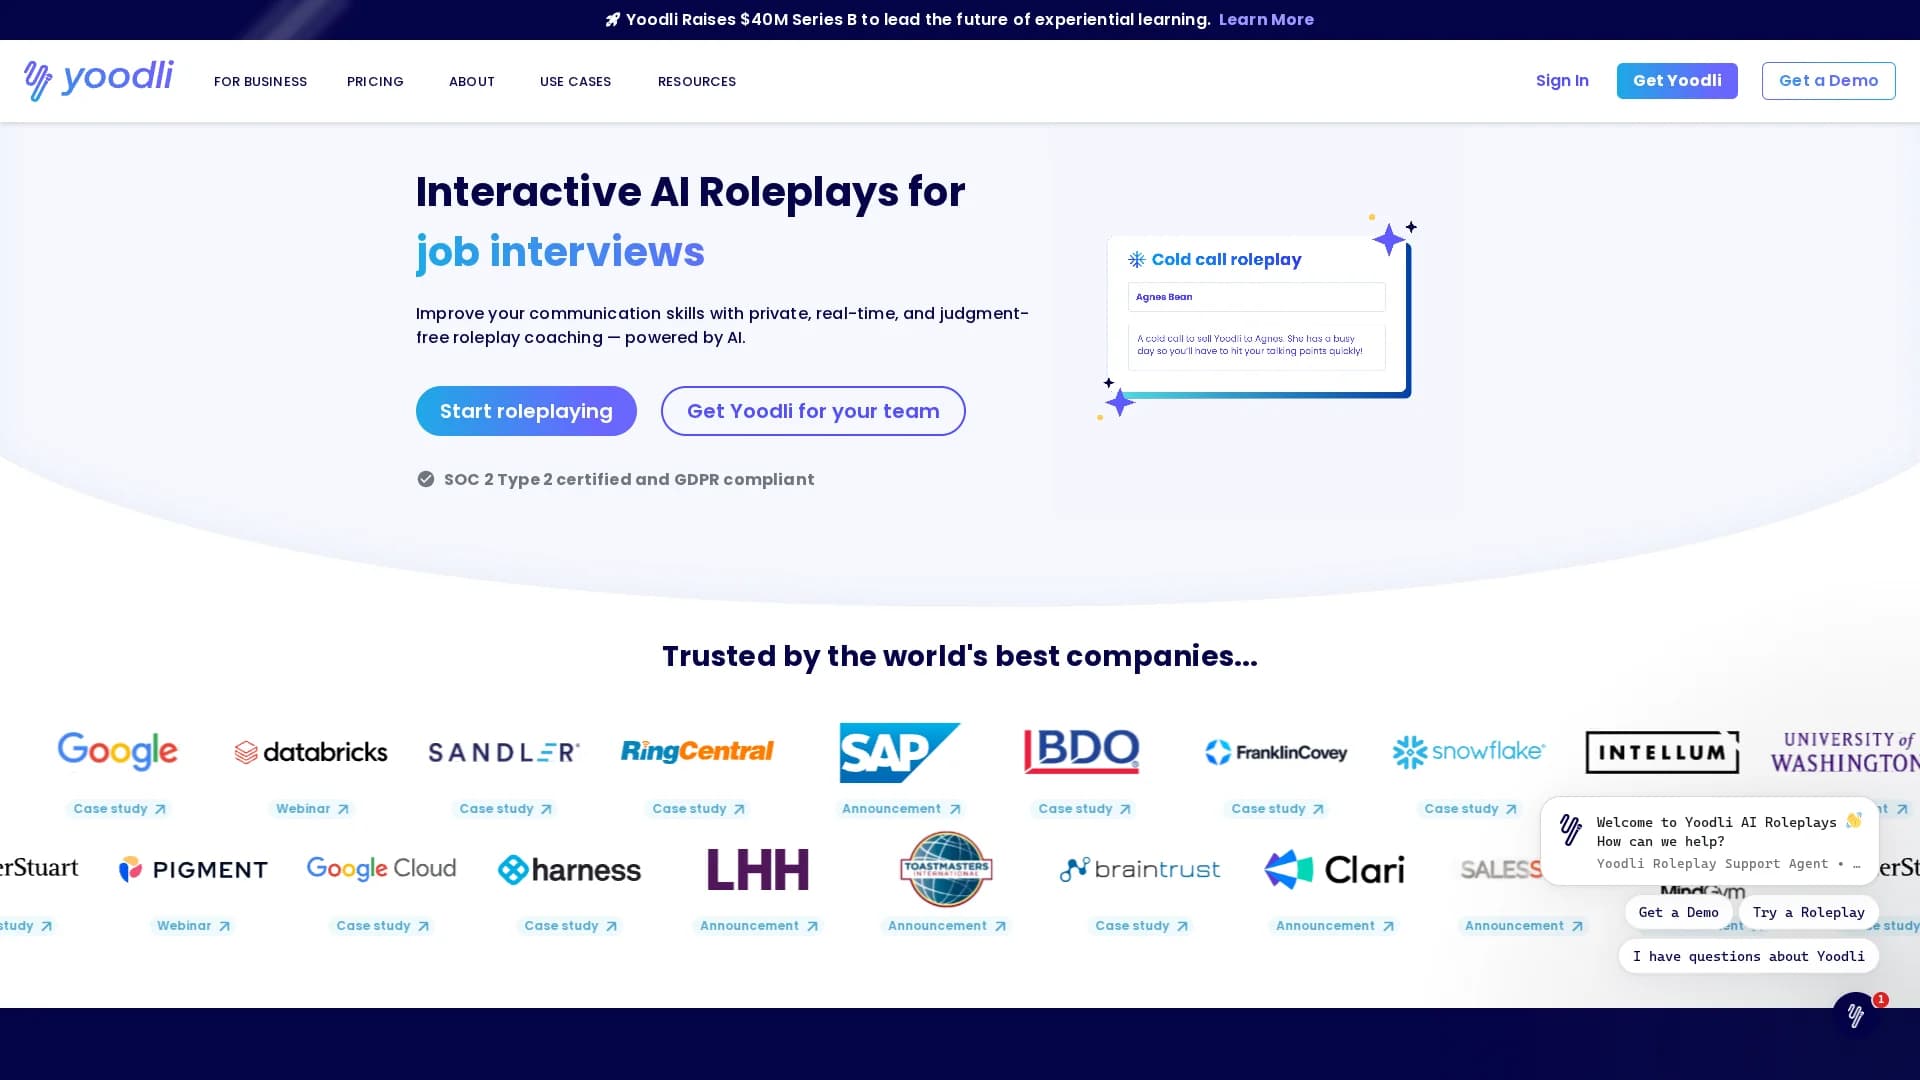1920x1080 pixels.
Task: Open the Yoodli chat launcher icon
Action: [x=1855, y=1015]
